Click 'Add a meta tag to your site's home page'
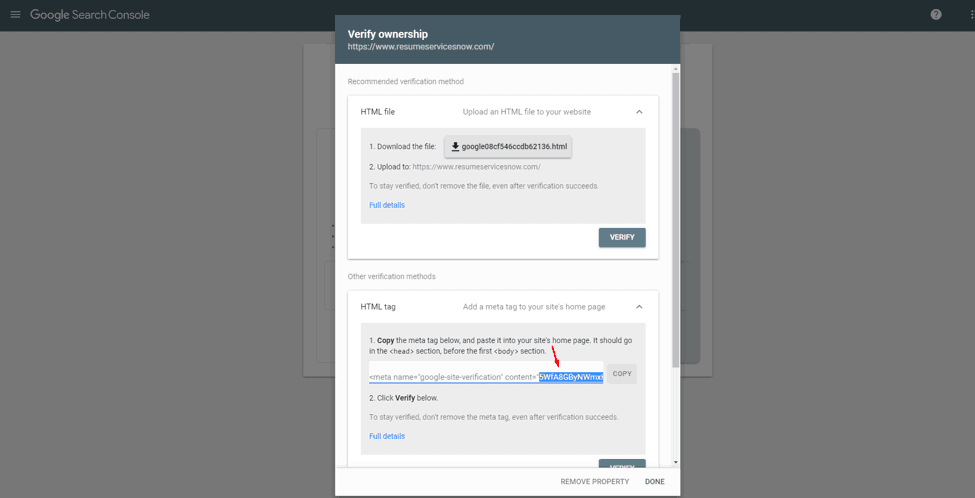 click(x=534, y=307)
